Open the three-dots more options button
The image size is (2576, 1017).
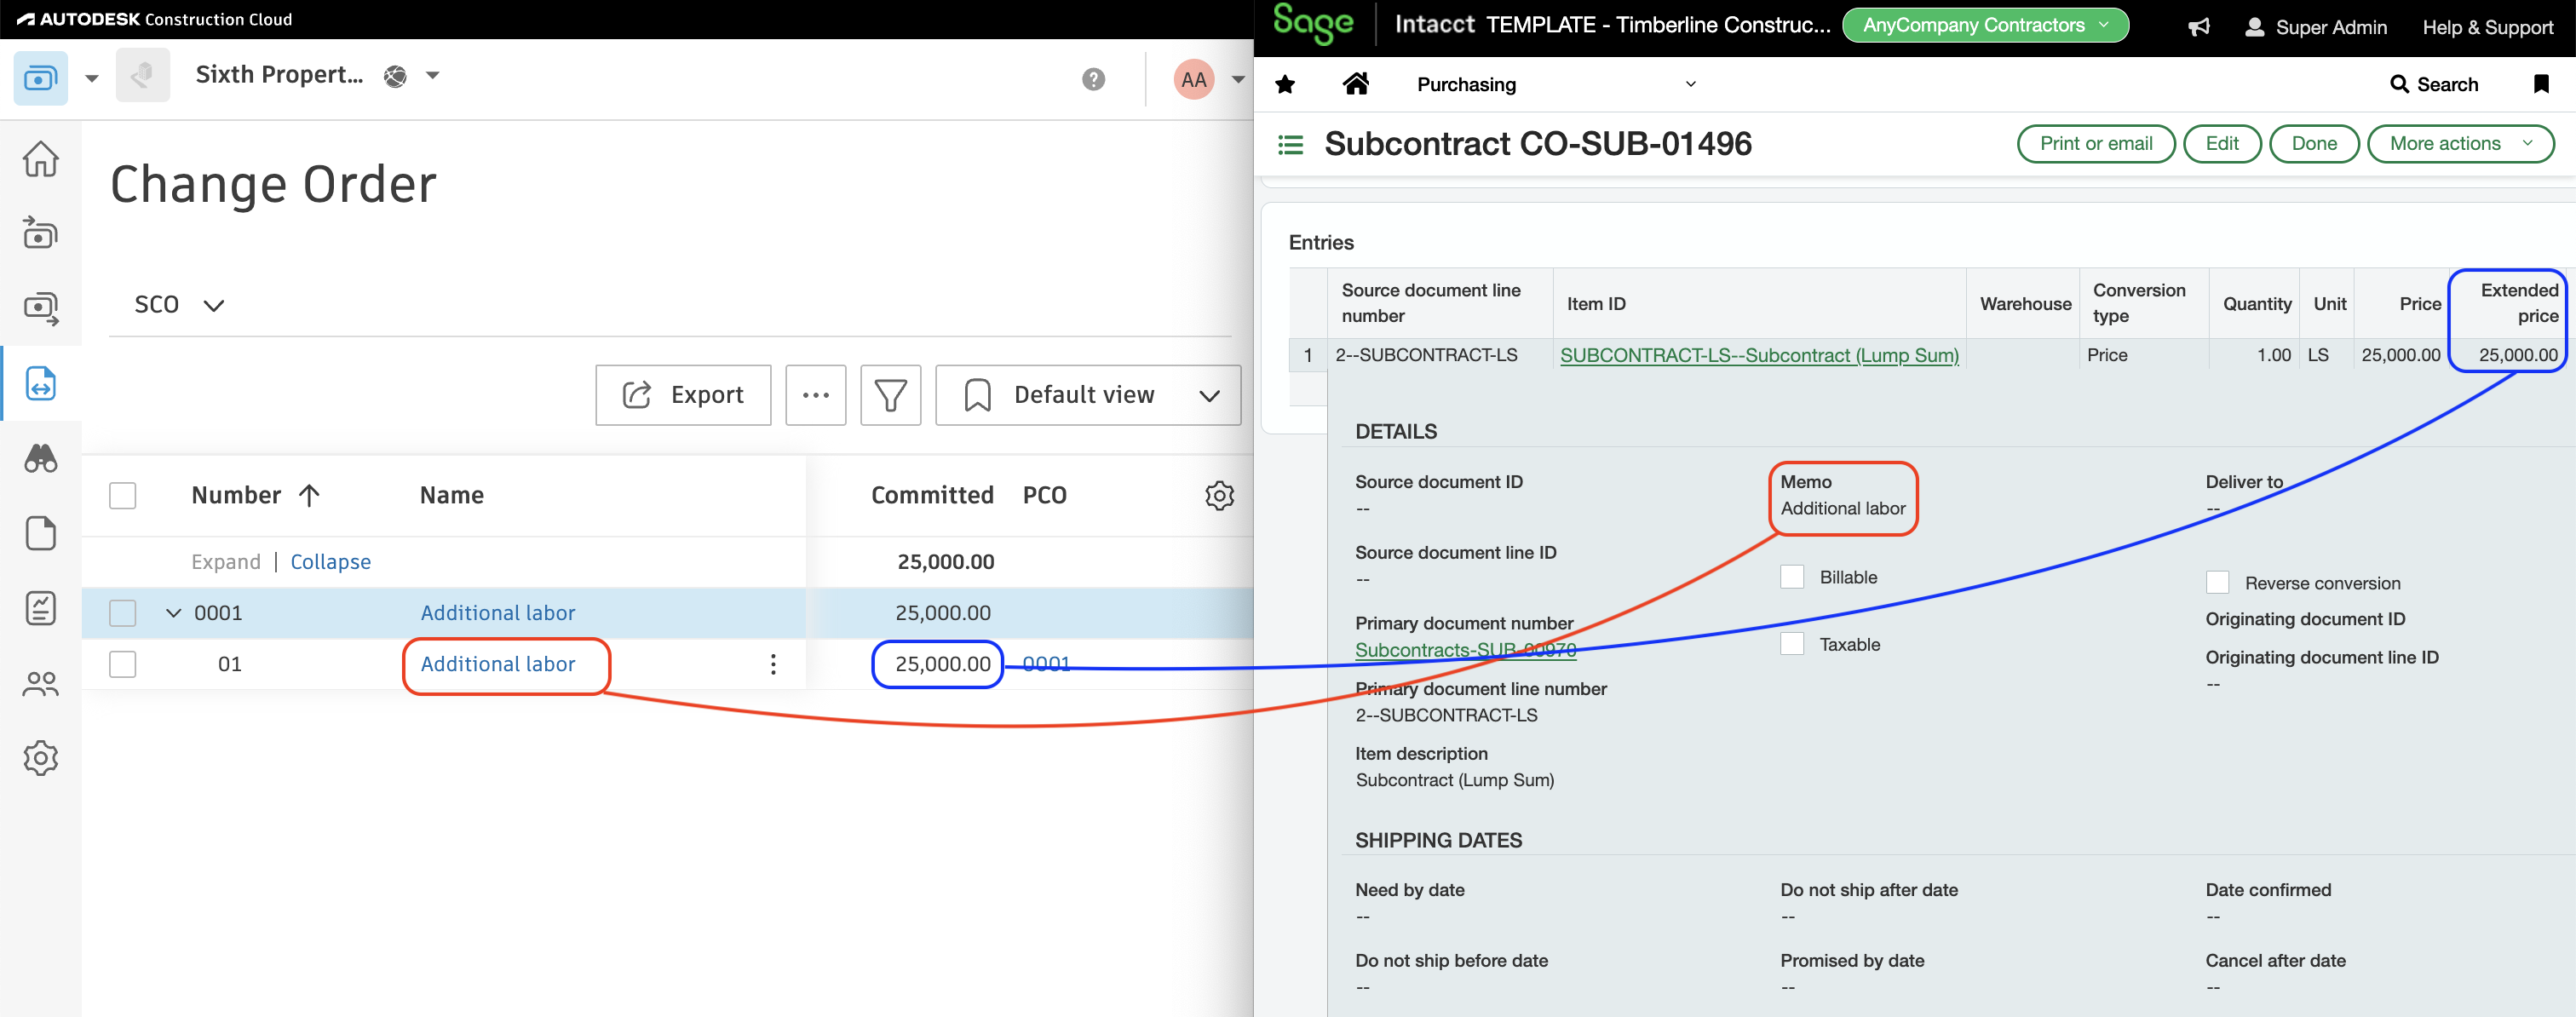coord(815,395)
